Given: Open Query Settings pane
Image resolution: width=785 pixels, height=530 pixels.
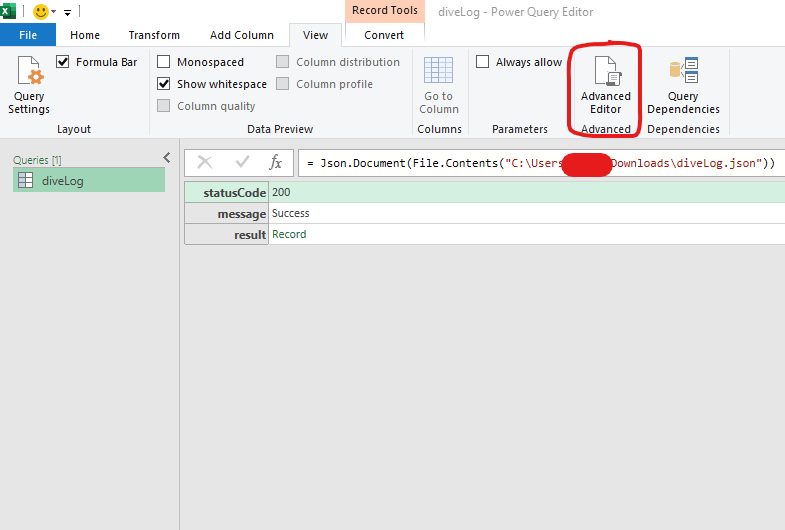Looking at the screenshot, I should point(29,86).
